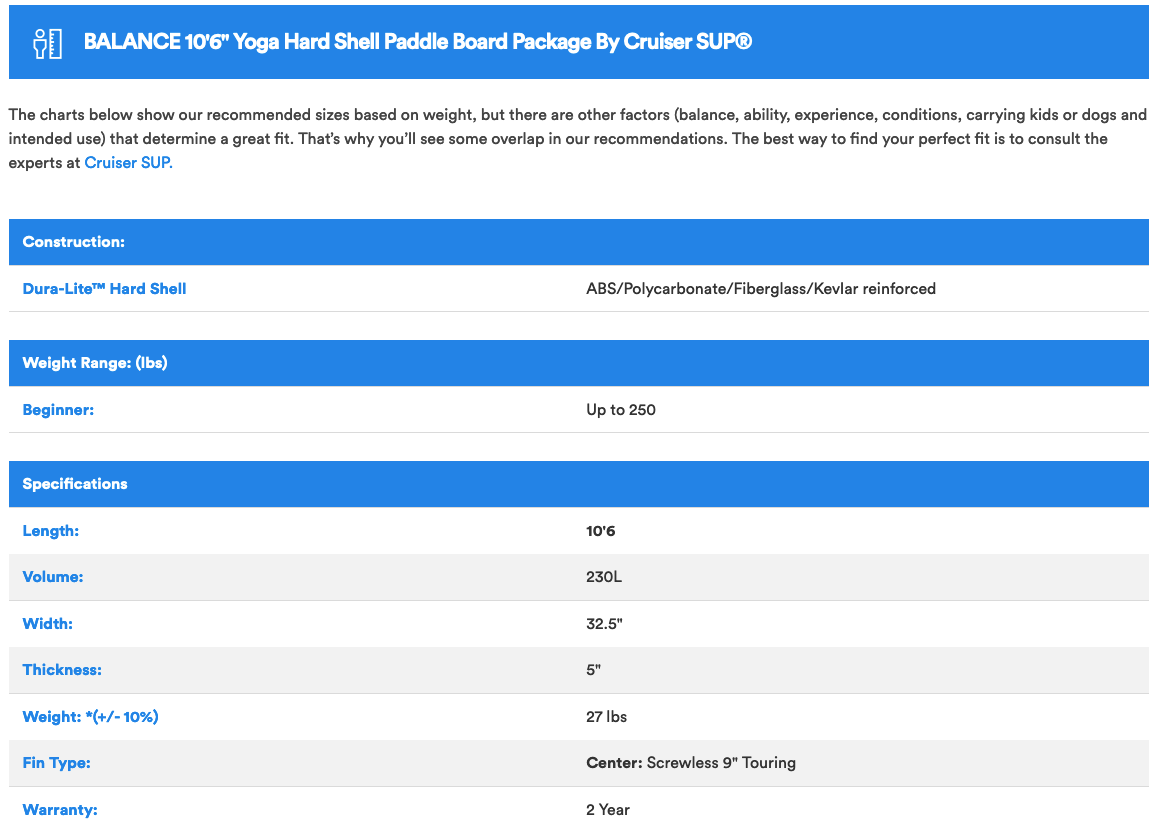Click the Weight *(+/- 10%) label
Image resolution: width=1158 pixels, height=823 pixels.
[x=91, y=717]
